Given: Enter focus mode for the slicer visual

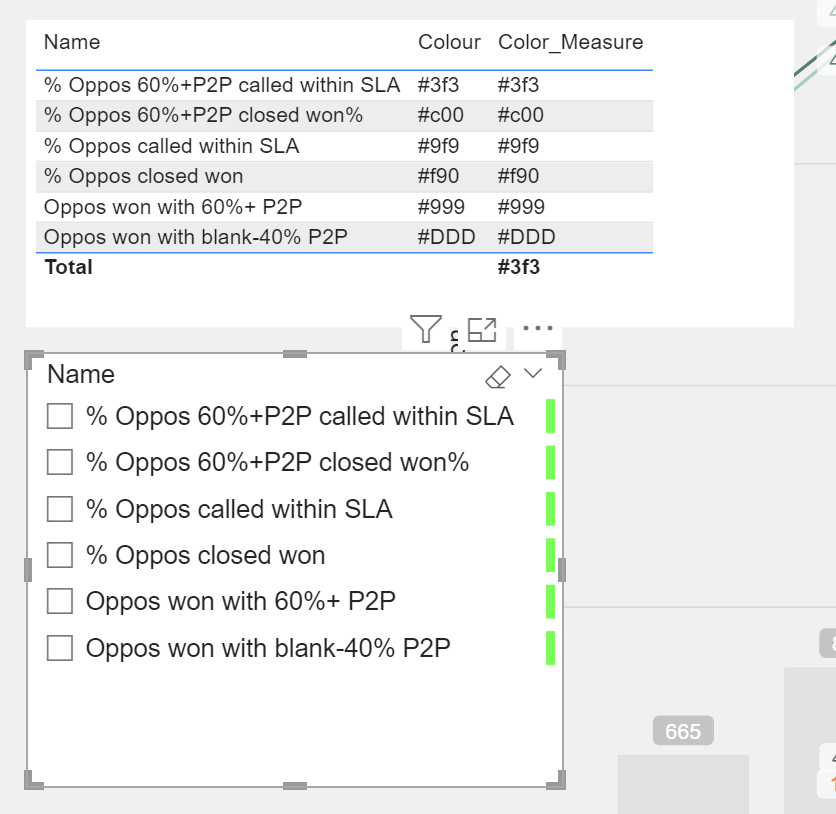Looking at the screenshot, I should click(482, 330).
